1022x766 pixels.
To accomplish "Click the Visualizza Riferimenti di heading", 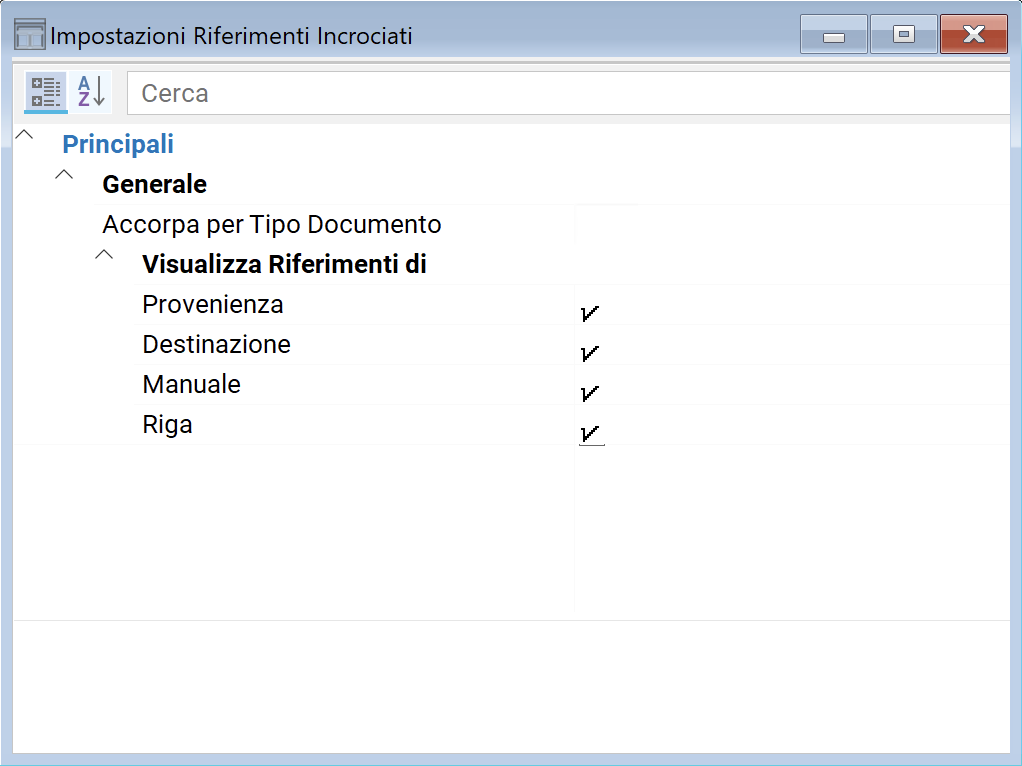I will click(284, 264).
